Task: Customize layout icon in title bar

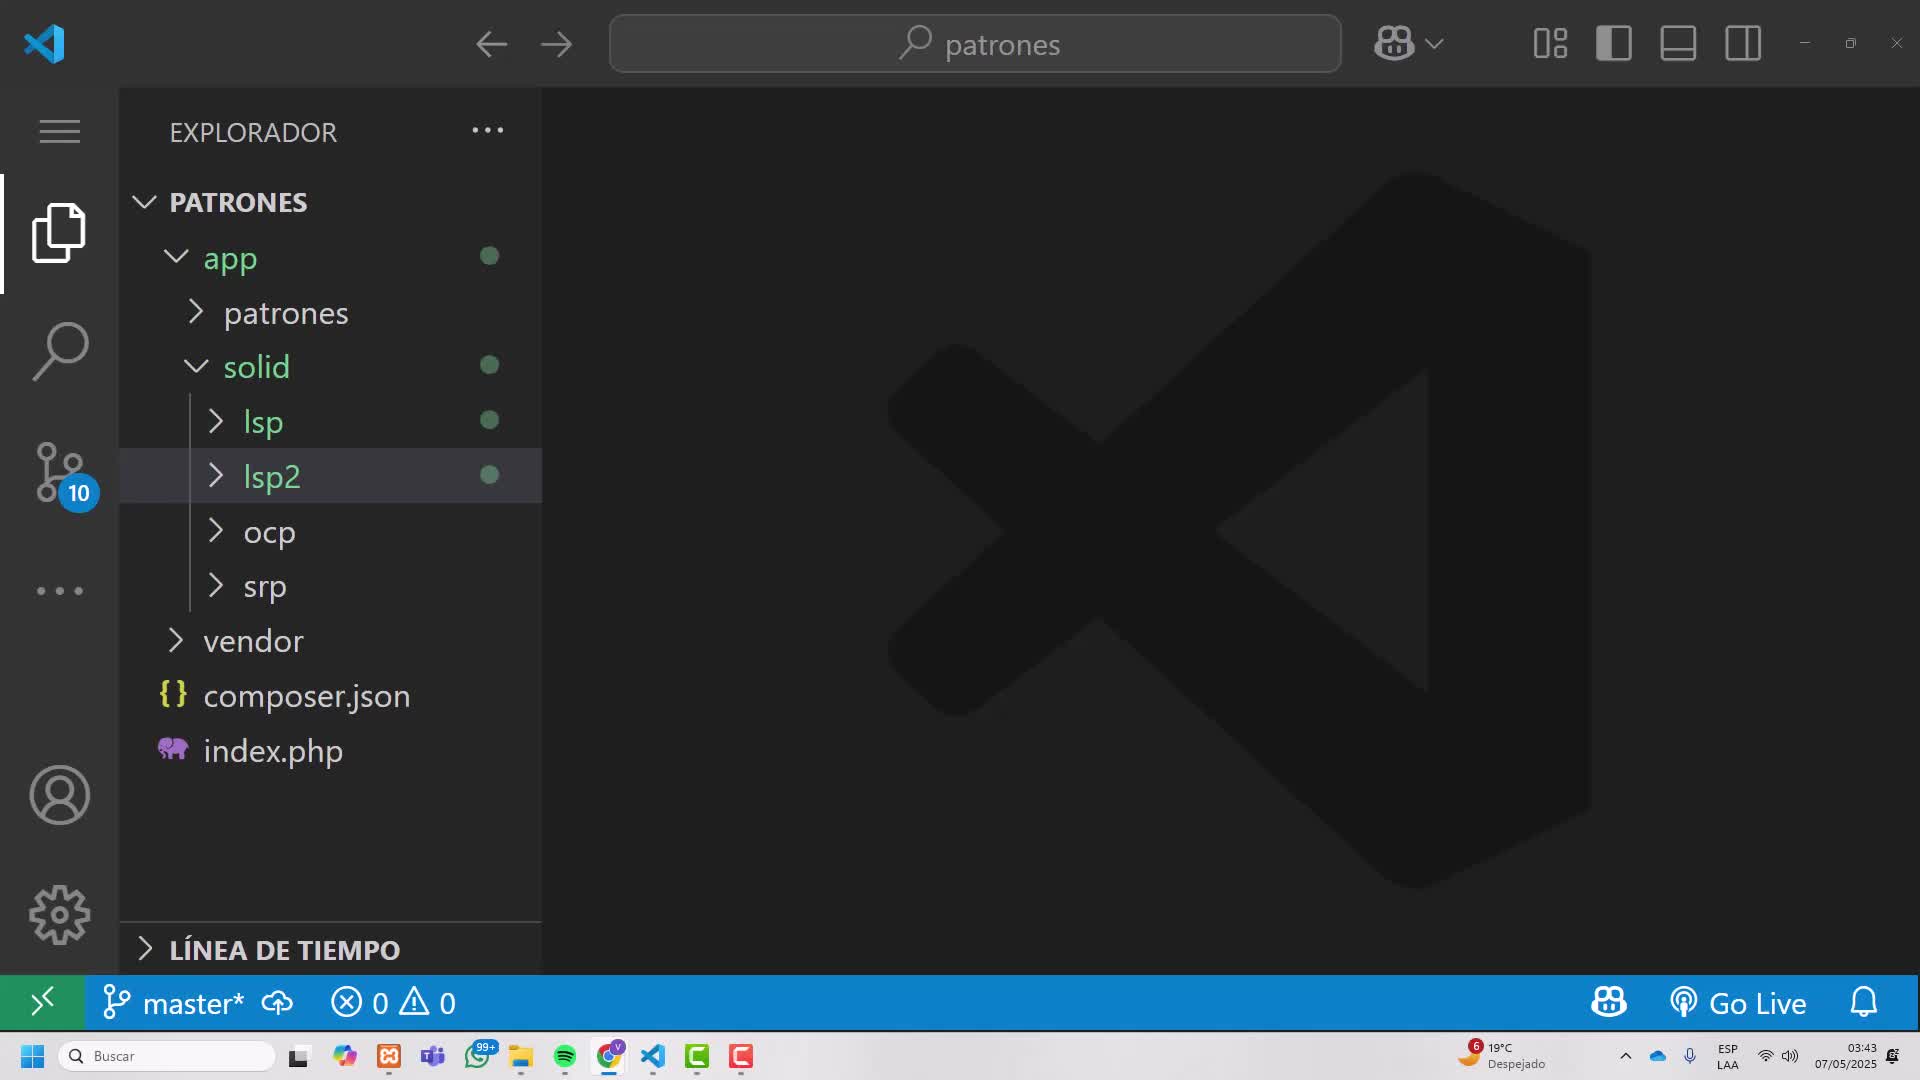Action: coord(1550,44)
